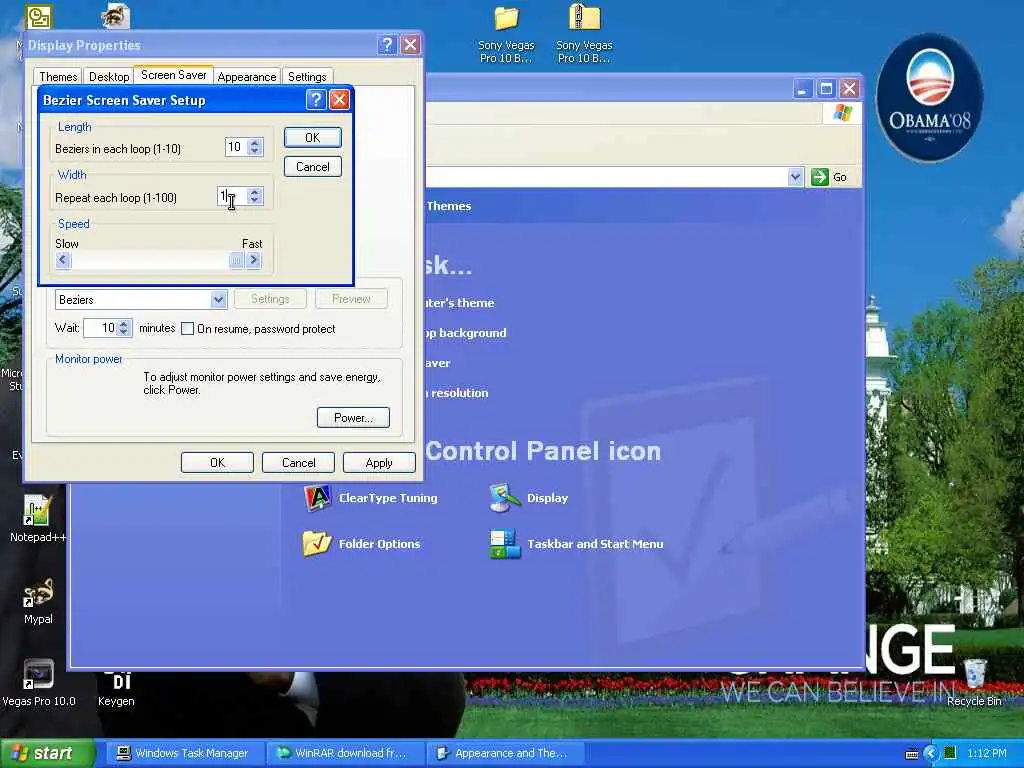
Task: Open the Notepad++ desktop shortcut
Action: pyautogui.click(x=37, y=519)
